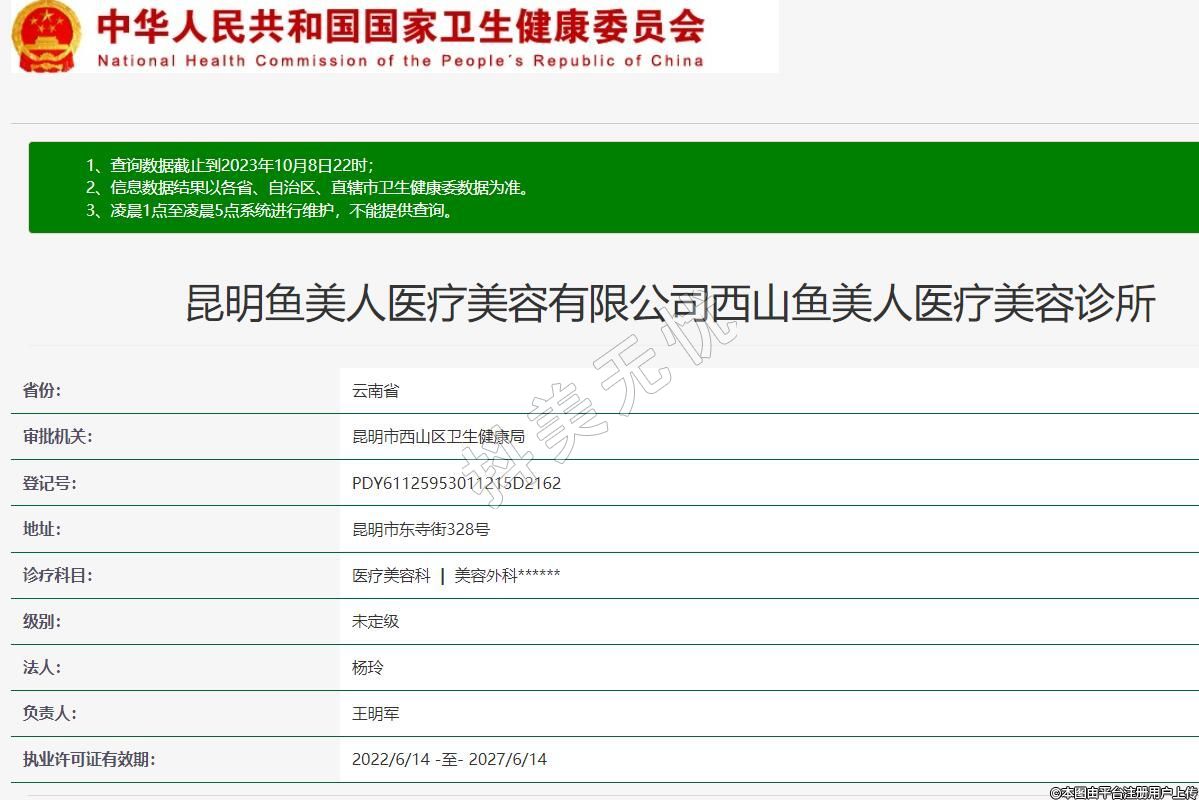1199x800 pixels.
Task: Click the license validity dates 2022/6/14 -至- 2027/6/14
Action: click(x=449, y=759)
